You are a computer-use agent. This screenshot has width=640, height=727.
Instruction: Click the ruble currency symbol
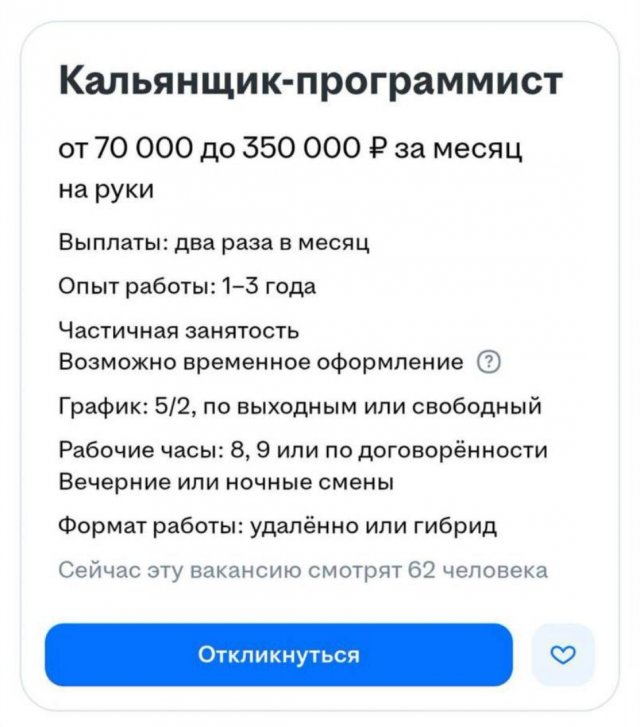[378, 150]
